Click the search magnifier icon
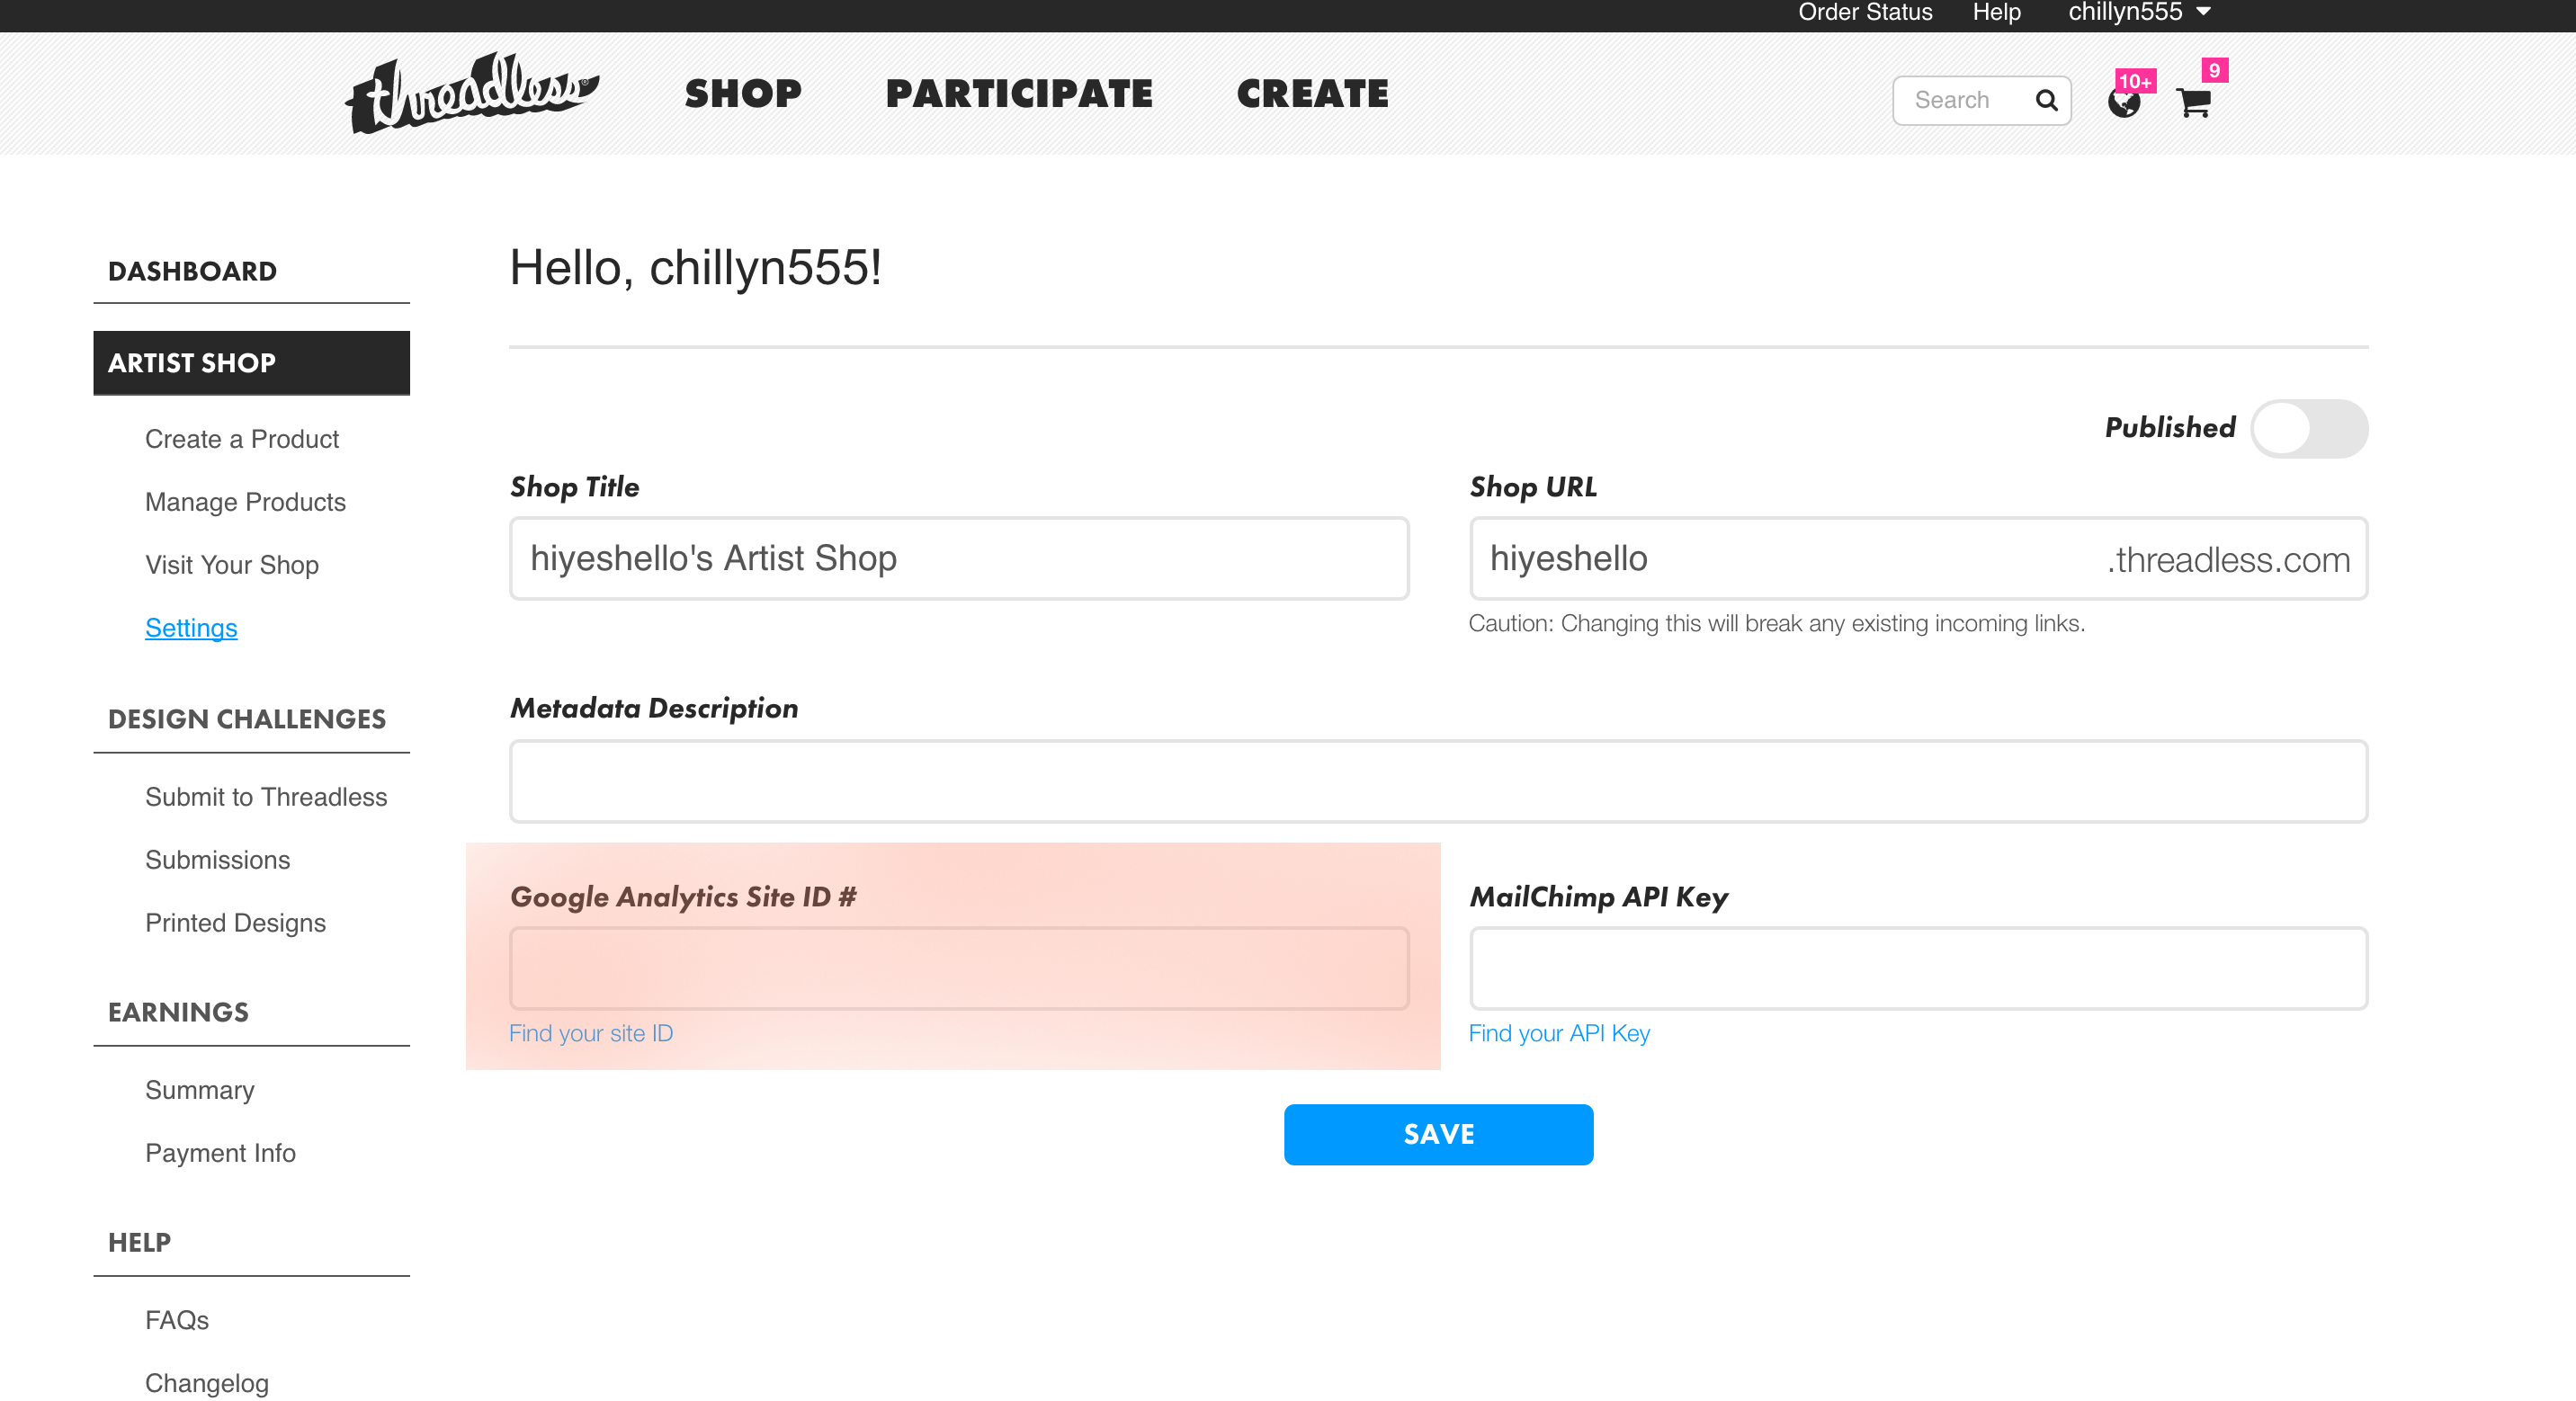2576x1401 pixels. click(2046, 100)
